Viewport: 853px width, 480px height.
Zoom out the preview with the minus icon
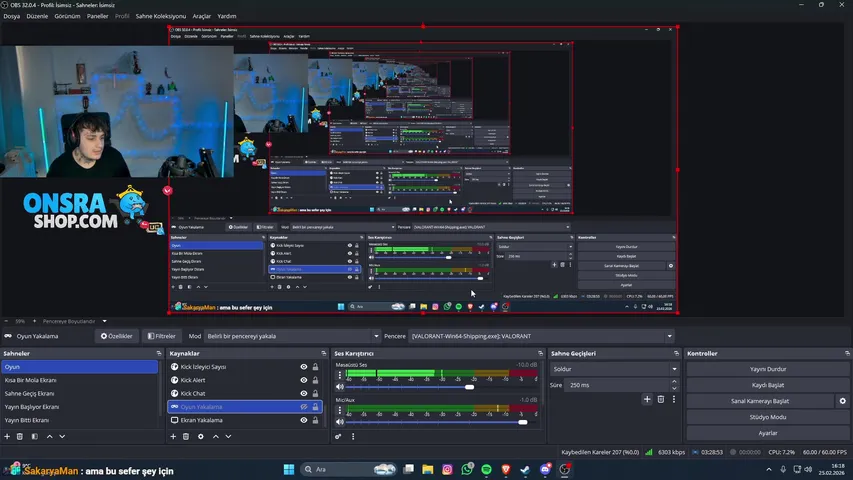click(6, 321)
